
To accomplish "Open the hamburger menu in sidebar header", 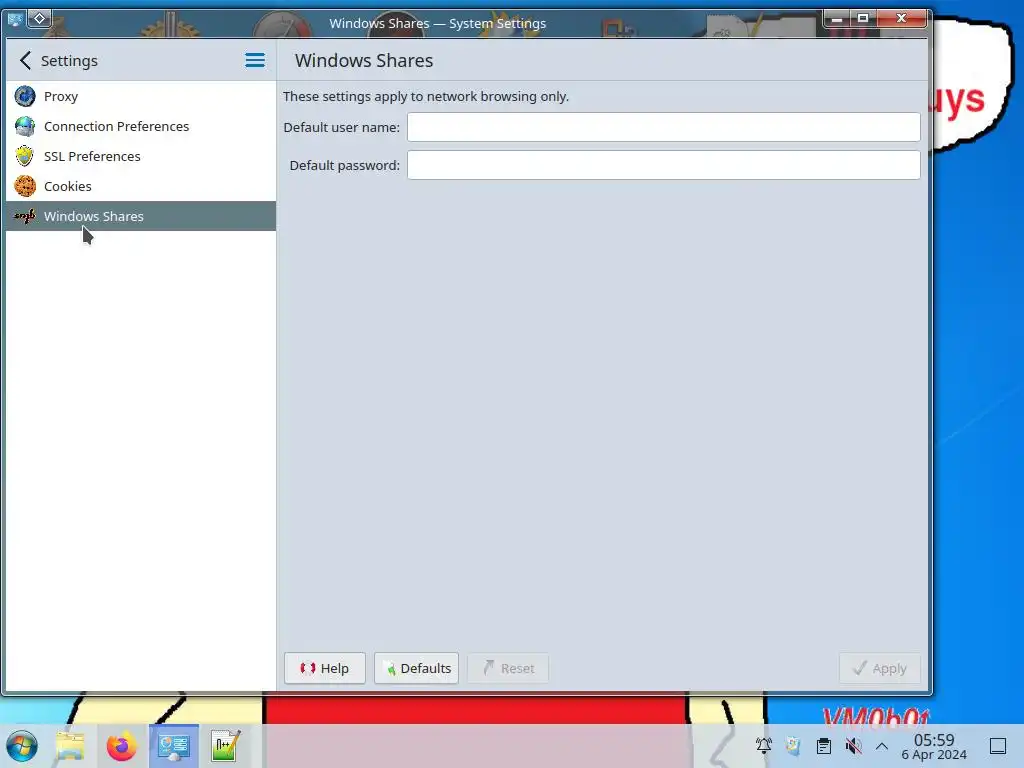I will [255, 61].
